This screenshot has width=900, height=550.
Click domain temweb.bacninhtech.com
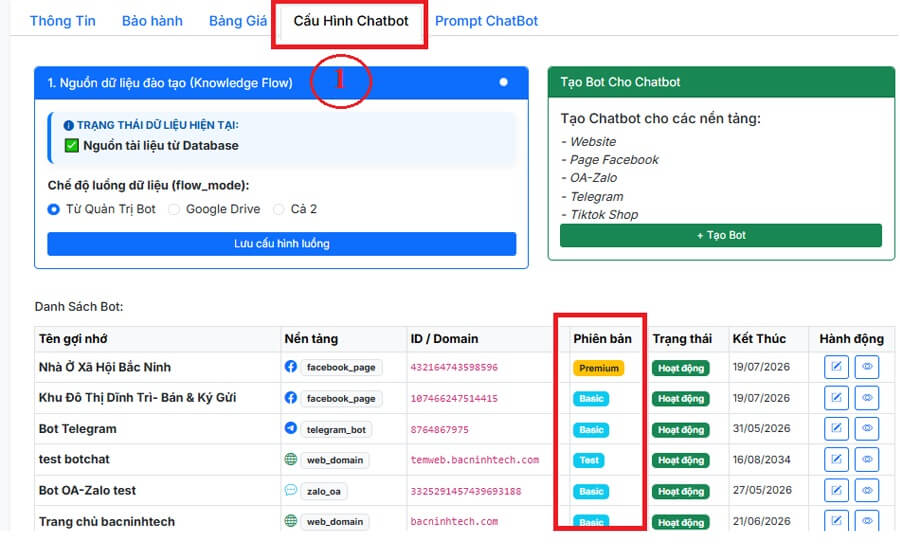pos(475,460)
